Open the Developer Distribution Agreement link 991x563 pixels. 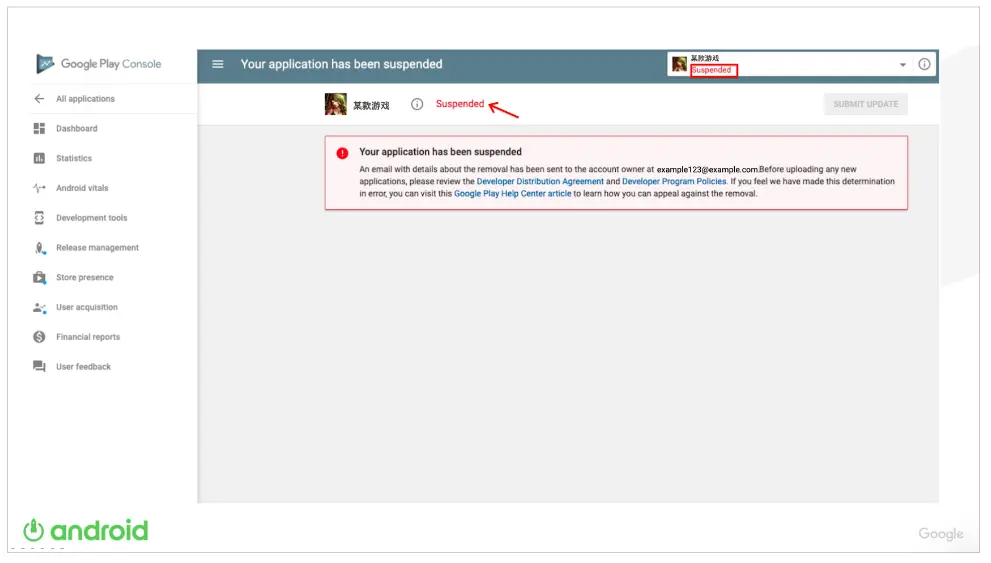click(540, 181)
